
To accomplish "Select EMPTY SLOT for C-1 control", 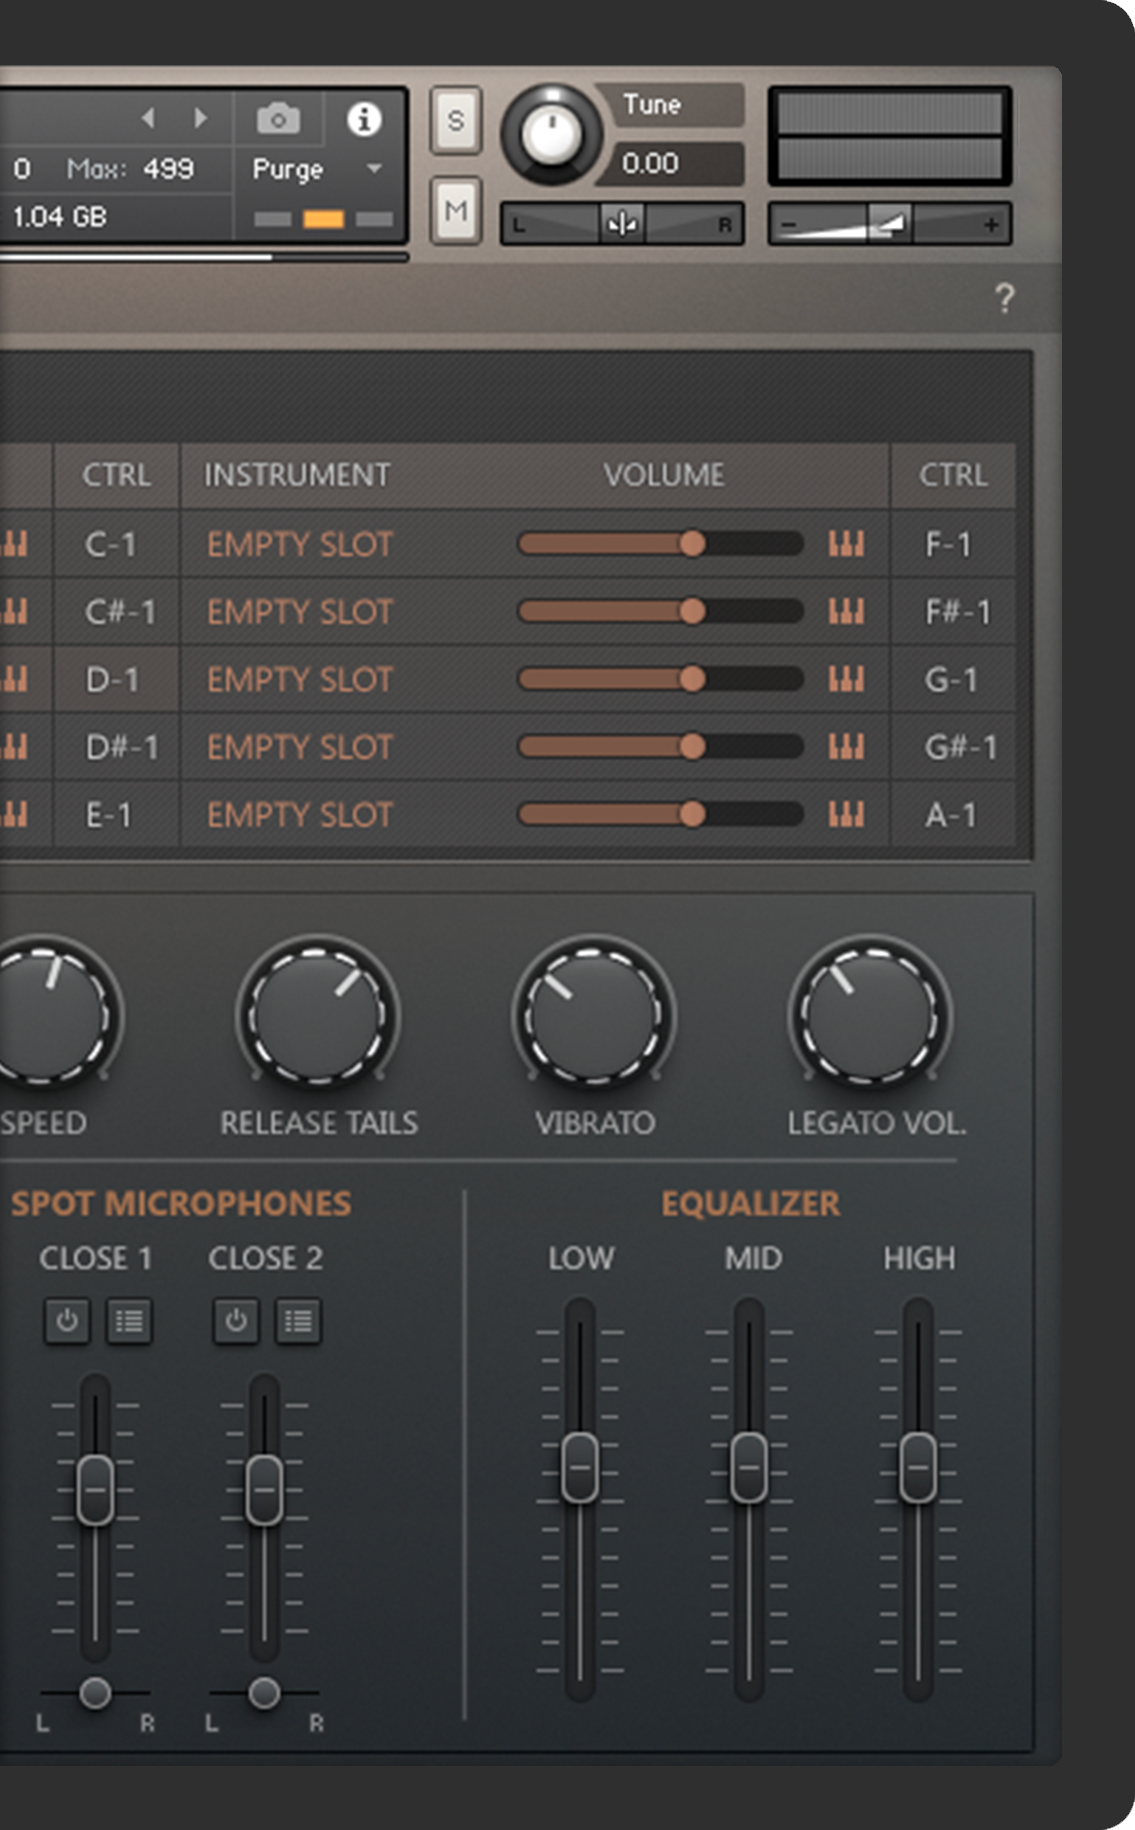I will (x=299, y=545).
